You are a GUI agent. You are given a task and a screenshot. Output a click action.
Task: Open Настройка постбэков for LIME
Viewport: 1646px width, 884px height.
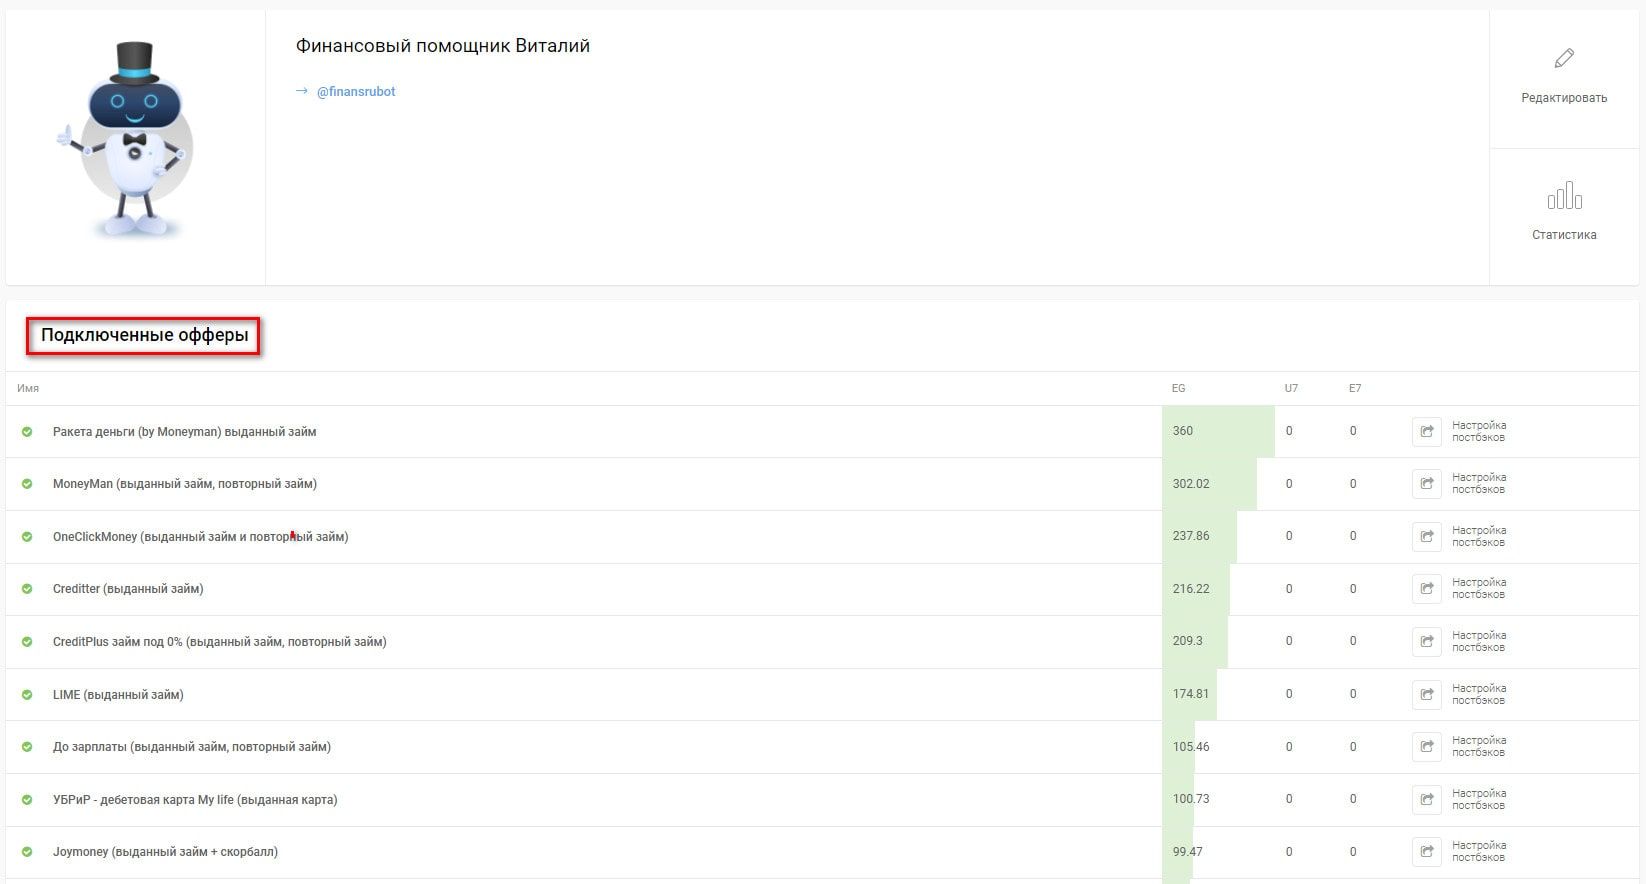coord(1479,694)
